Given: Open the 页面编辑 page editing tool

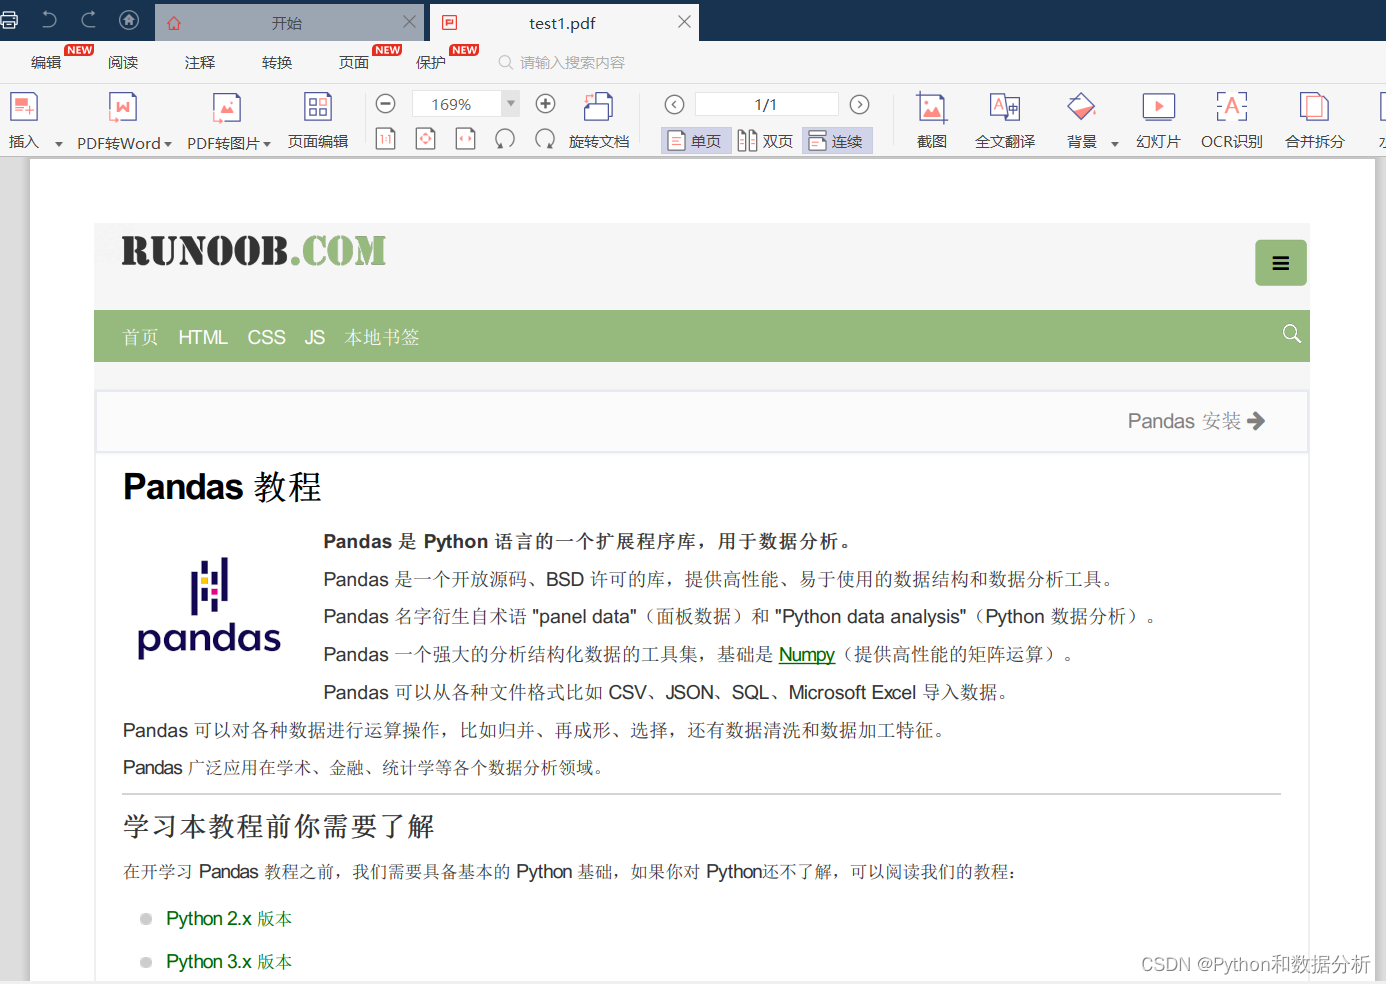Looking at the screenshot, I should click(x=318, y=118).
